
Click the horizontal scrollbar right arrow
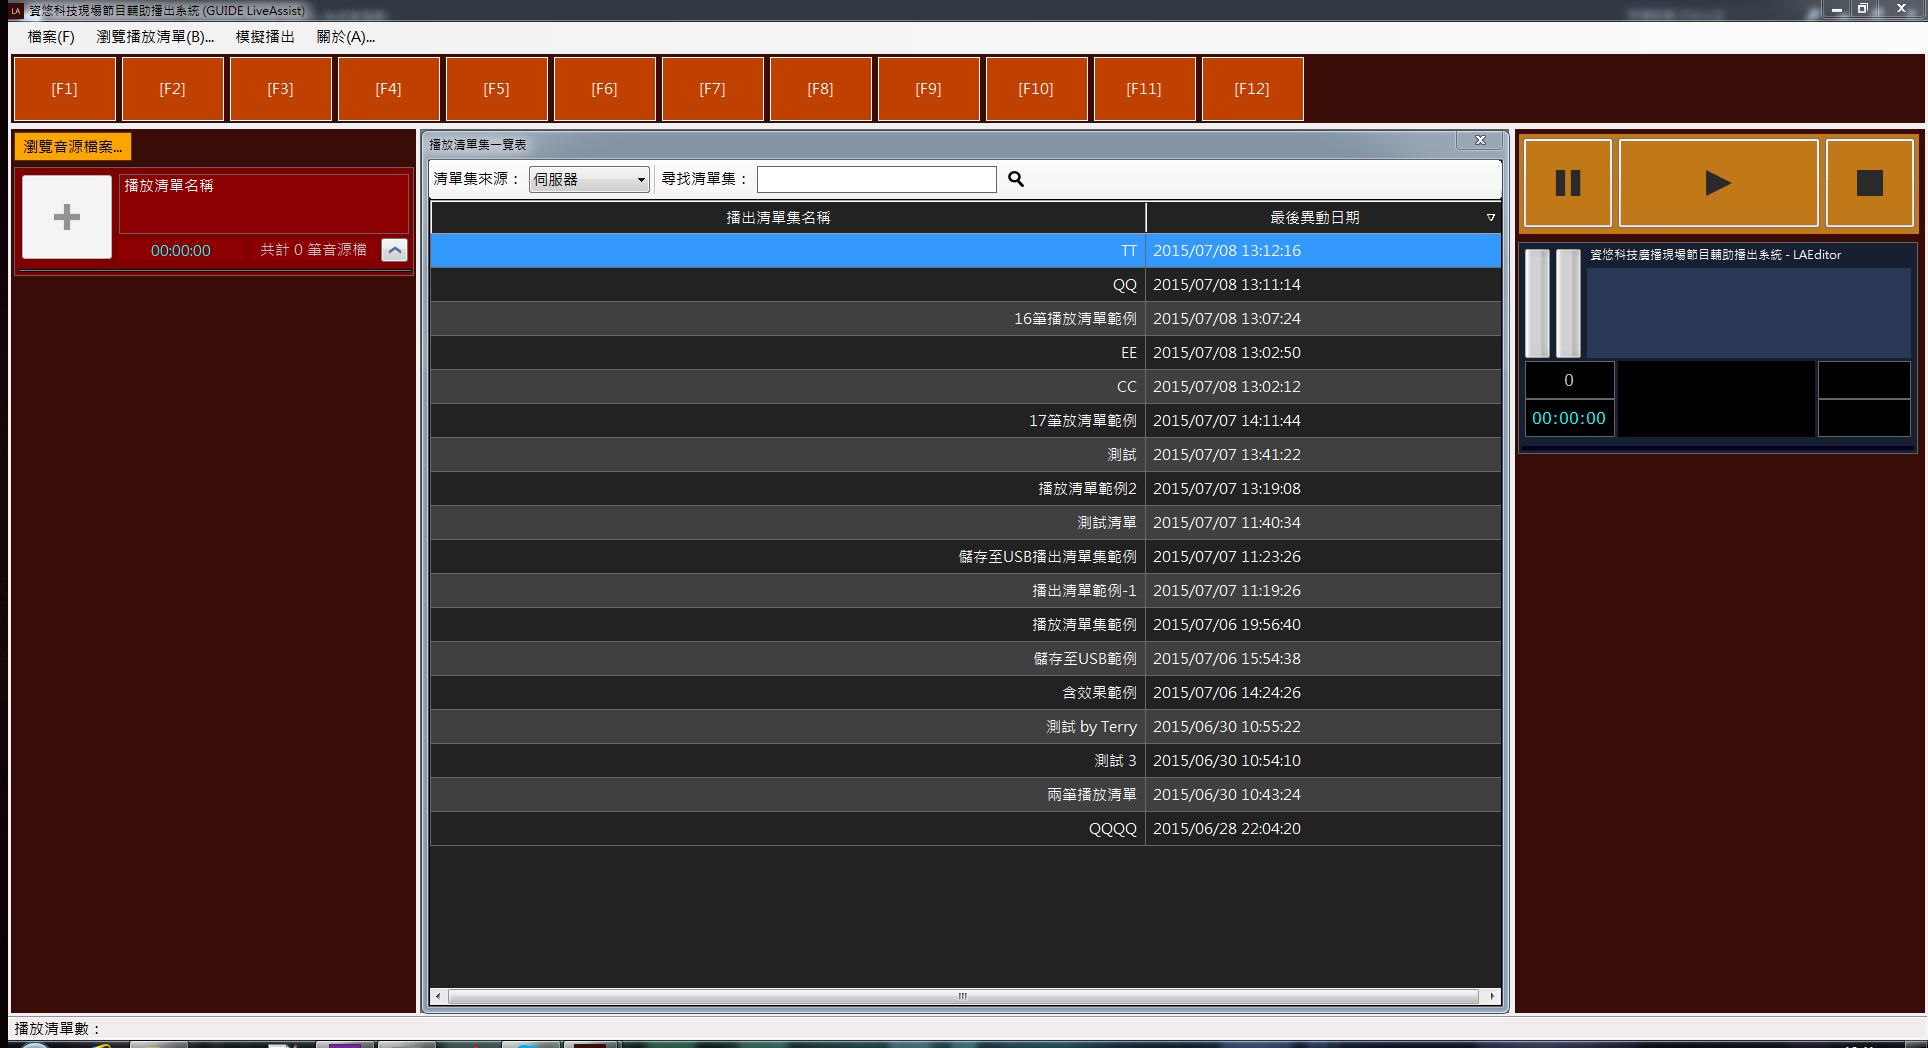pyautogui.click(x=1492, y=996)
